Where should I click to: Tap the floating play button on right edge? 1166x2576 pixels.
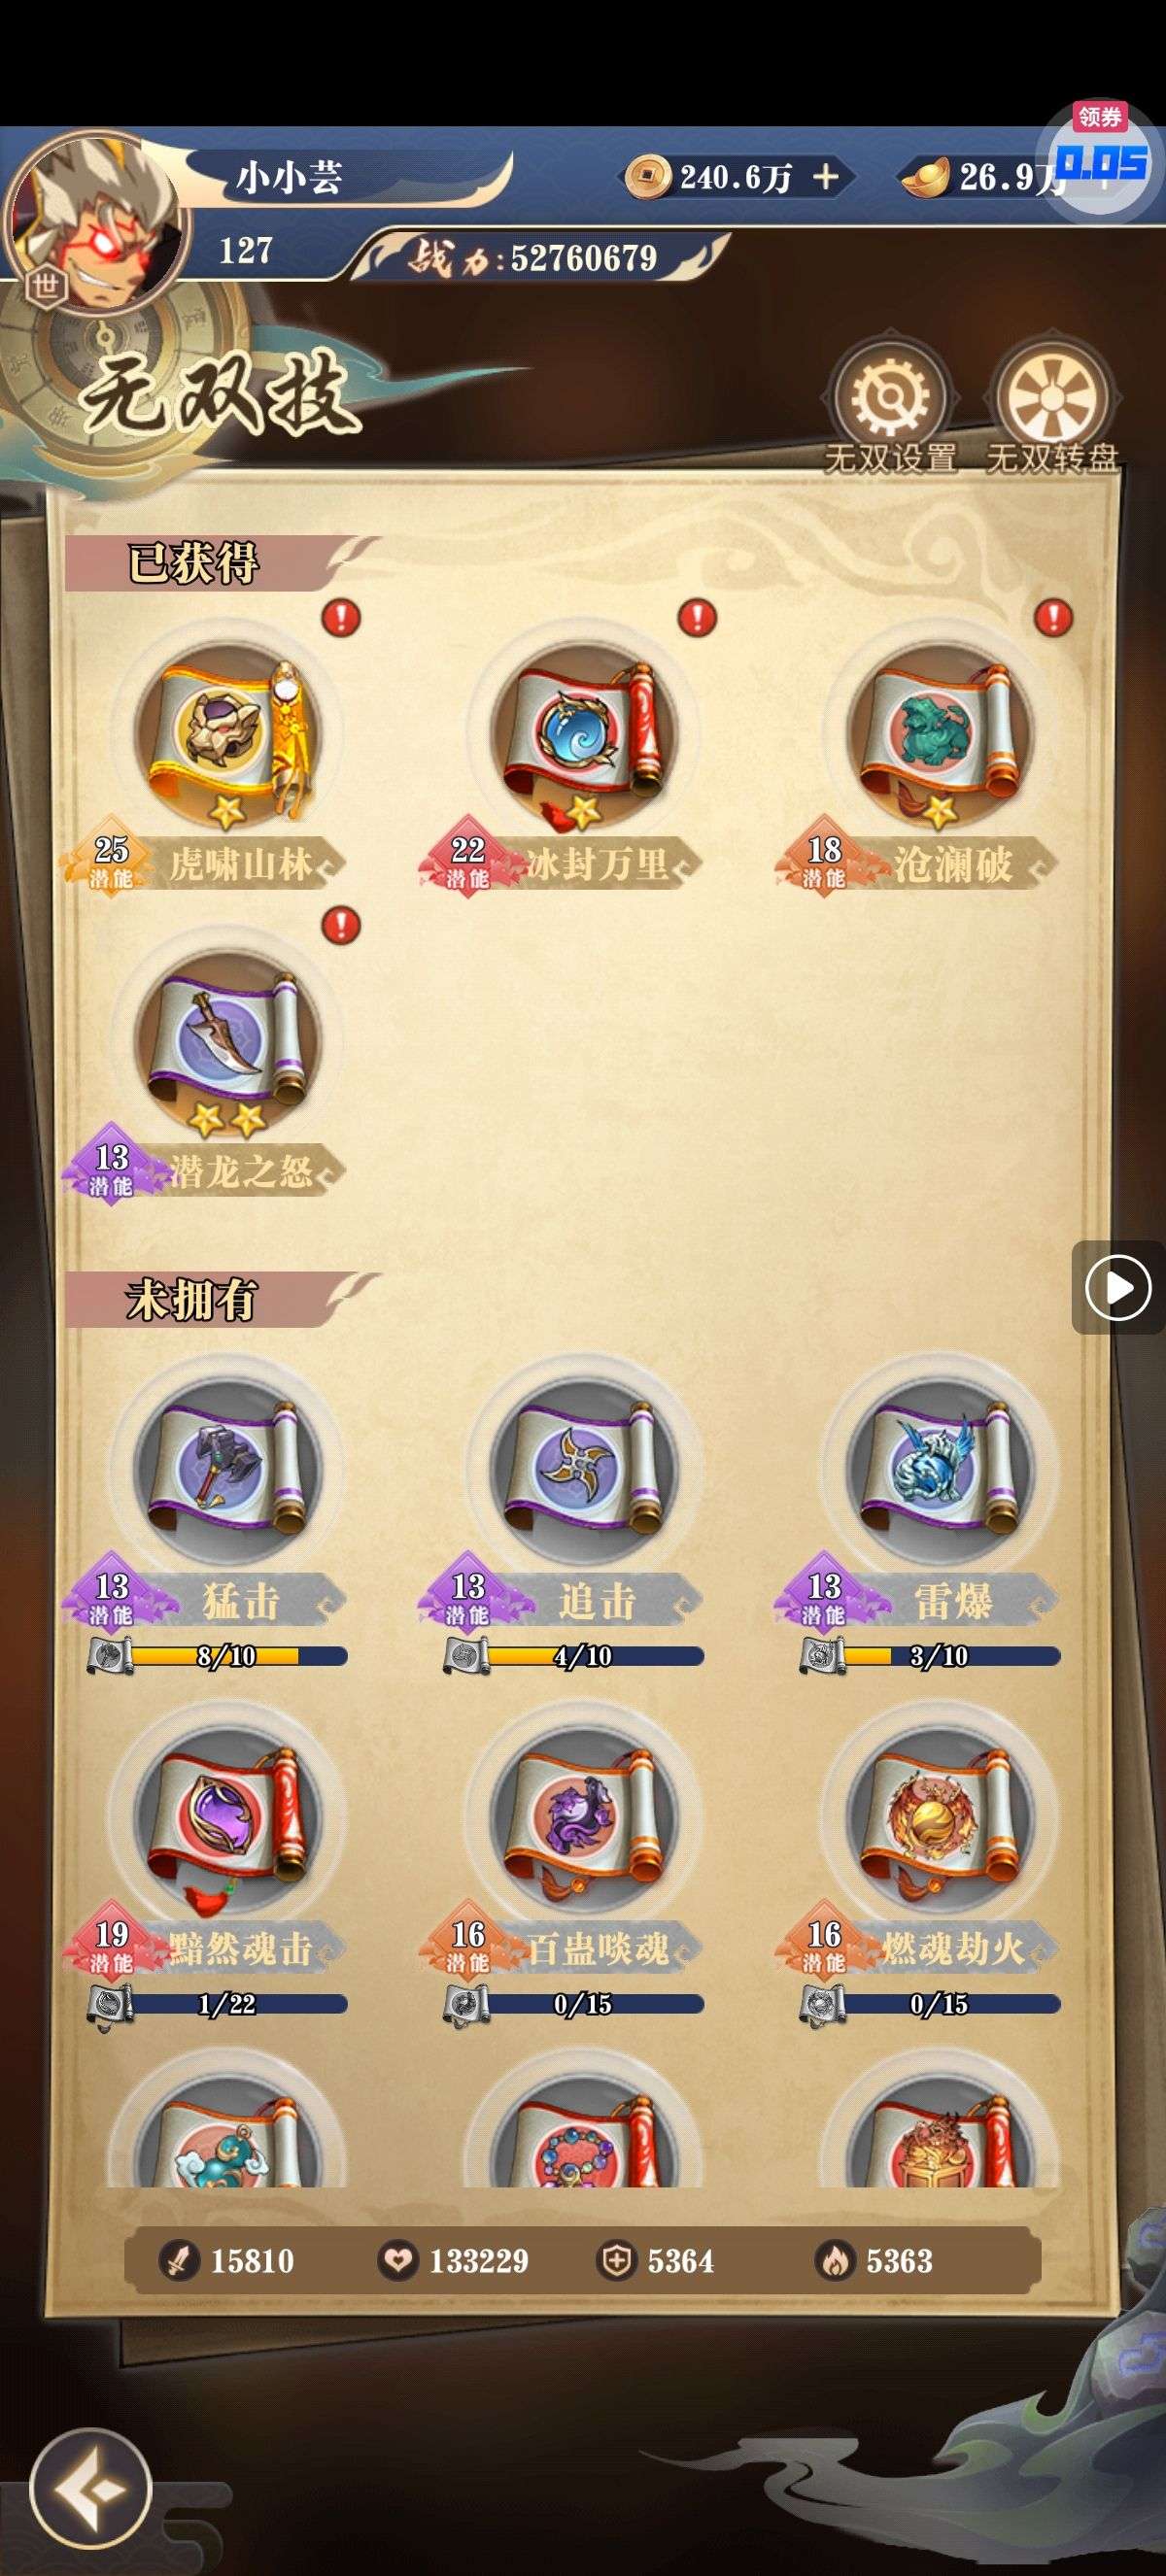tap(1117, 1288)
